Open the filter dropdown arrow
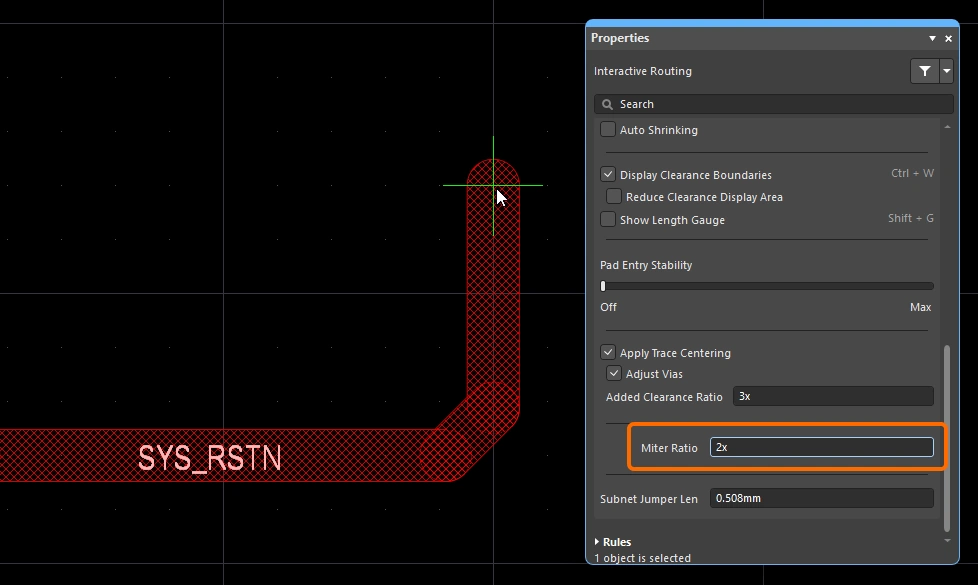The width and height of the screenshot is (978, 585). [946, 71]
